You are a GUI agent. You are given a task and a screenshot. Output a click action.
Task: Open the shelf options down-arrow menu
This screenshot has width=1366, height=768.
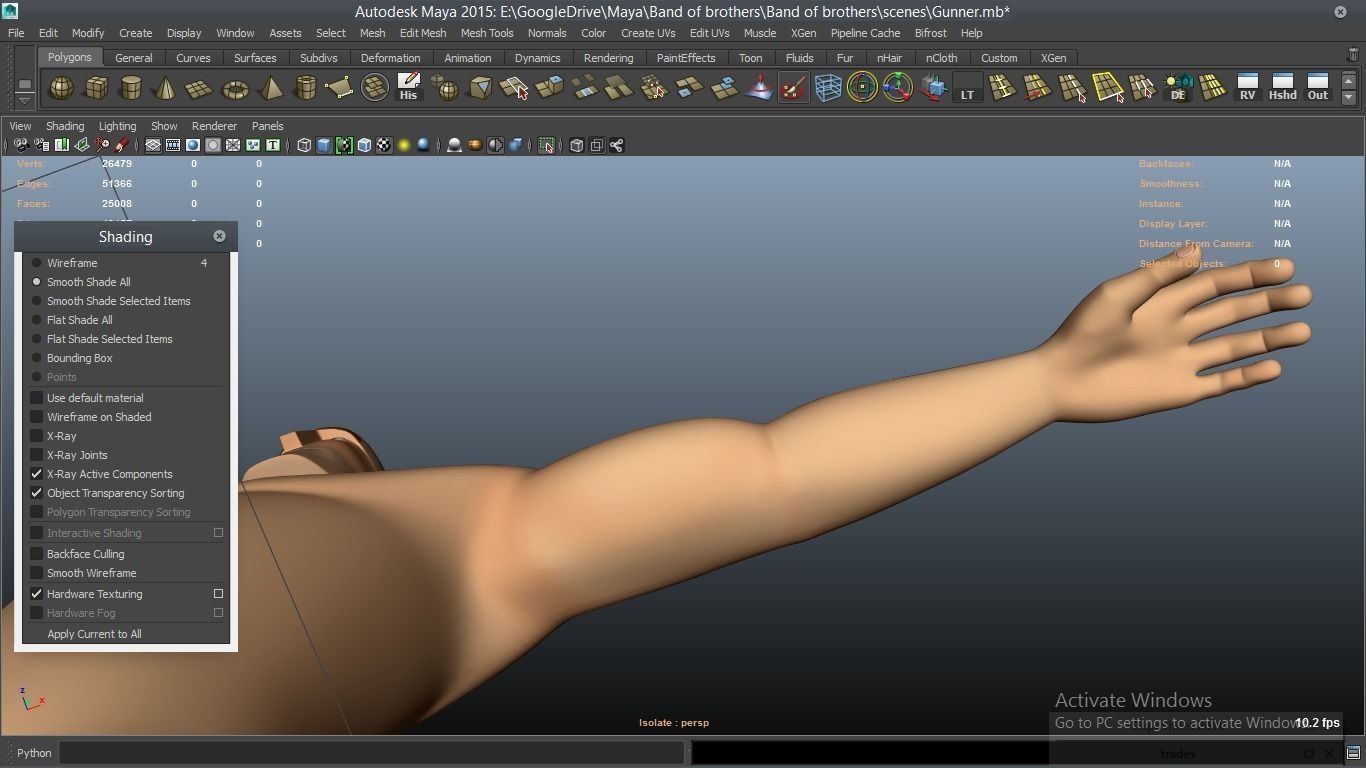25,99
